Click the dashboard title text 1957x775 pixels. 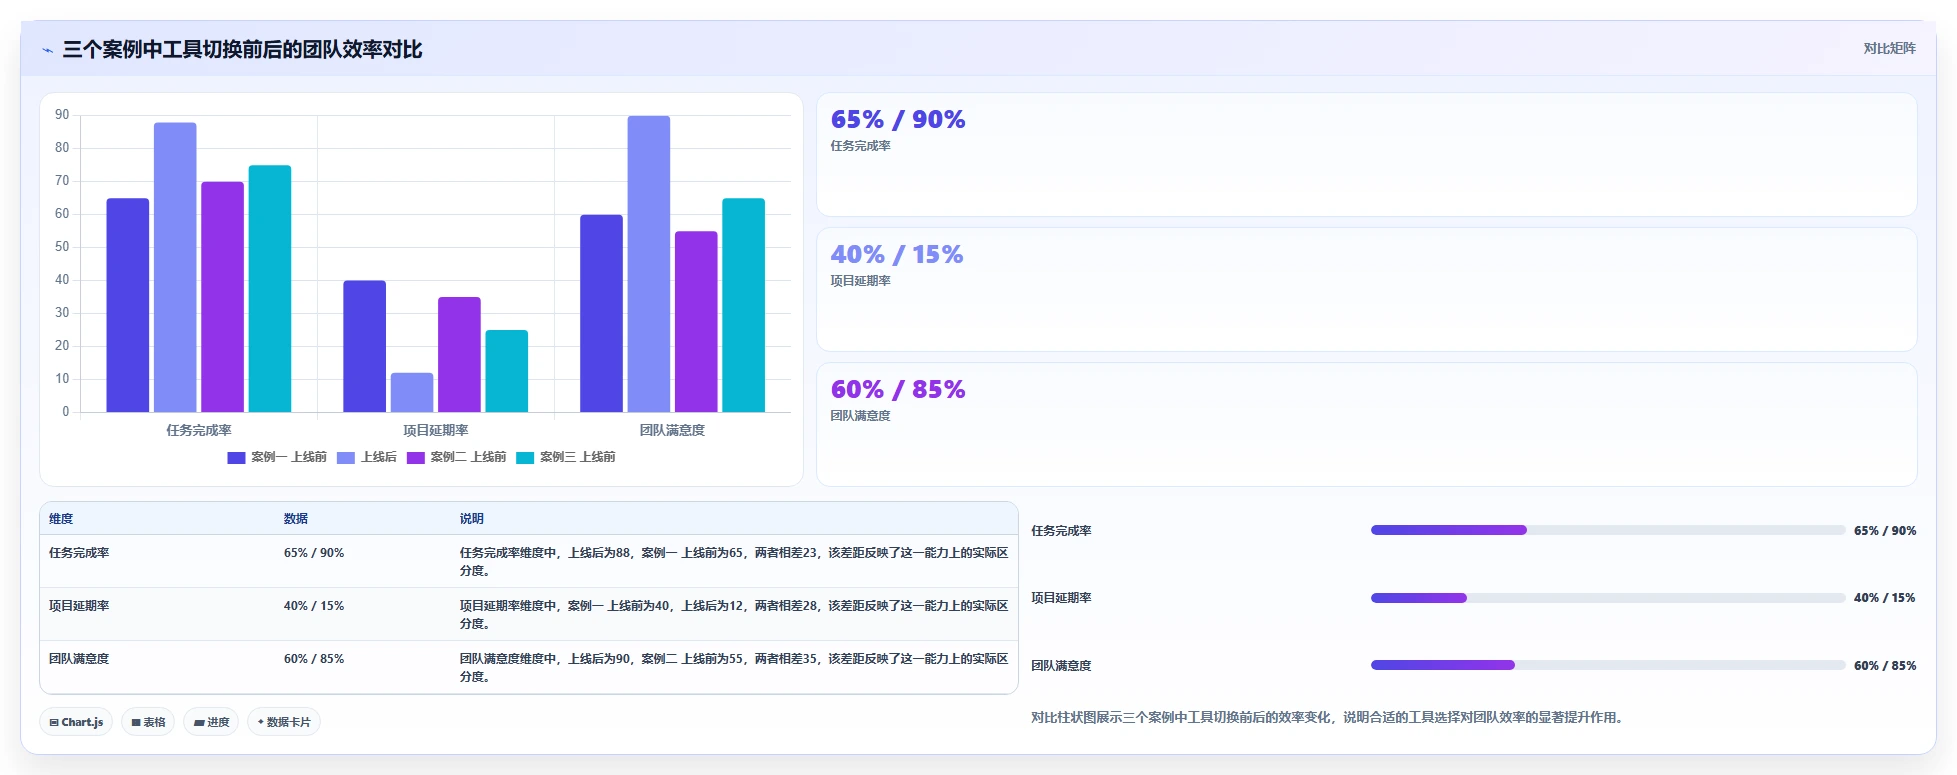click(242, 50)
